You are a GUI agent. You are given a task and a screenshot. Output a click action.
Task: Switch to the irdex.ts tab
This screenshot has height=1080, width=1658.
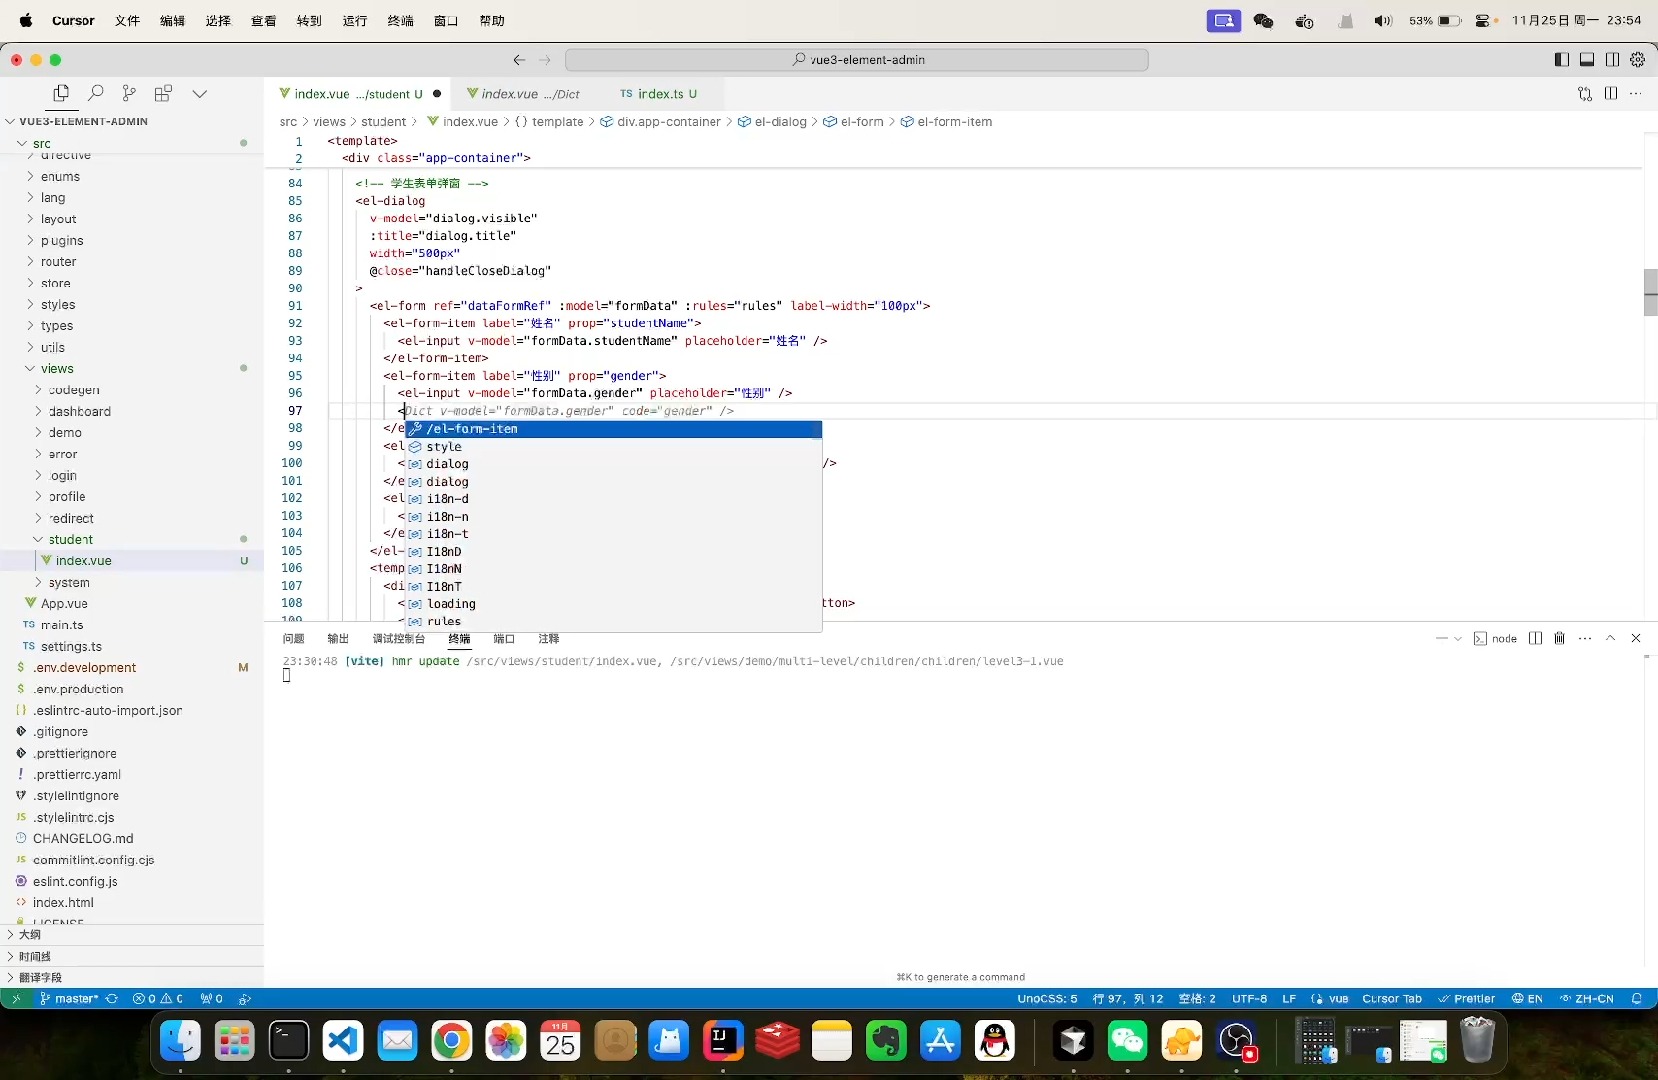tap(658, 94)
